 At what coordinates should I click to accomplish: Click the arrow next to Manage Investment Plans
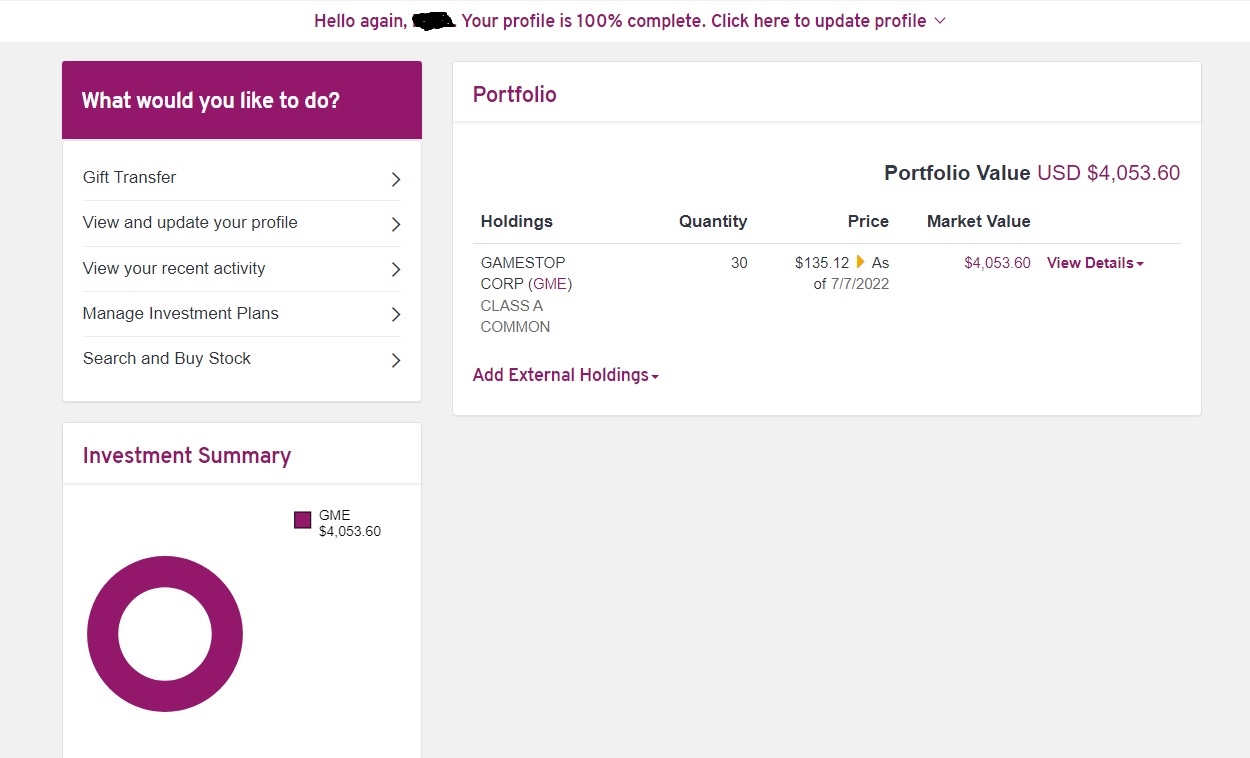click(x=396, y=314)
